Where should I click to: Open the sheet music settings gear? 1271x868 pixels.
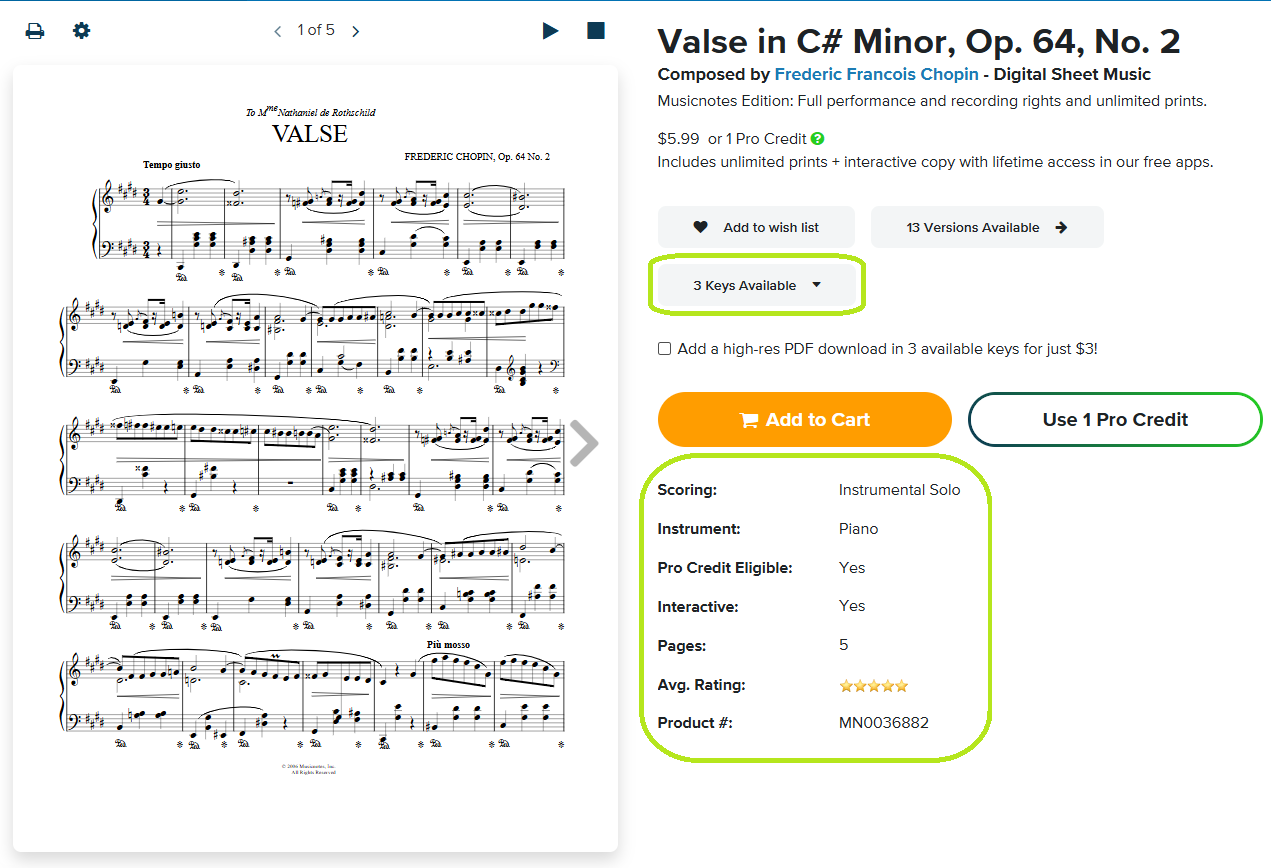click(82, 31)
